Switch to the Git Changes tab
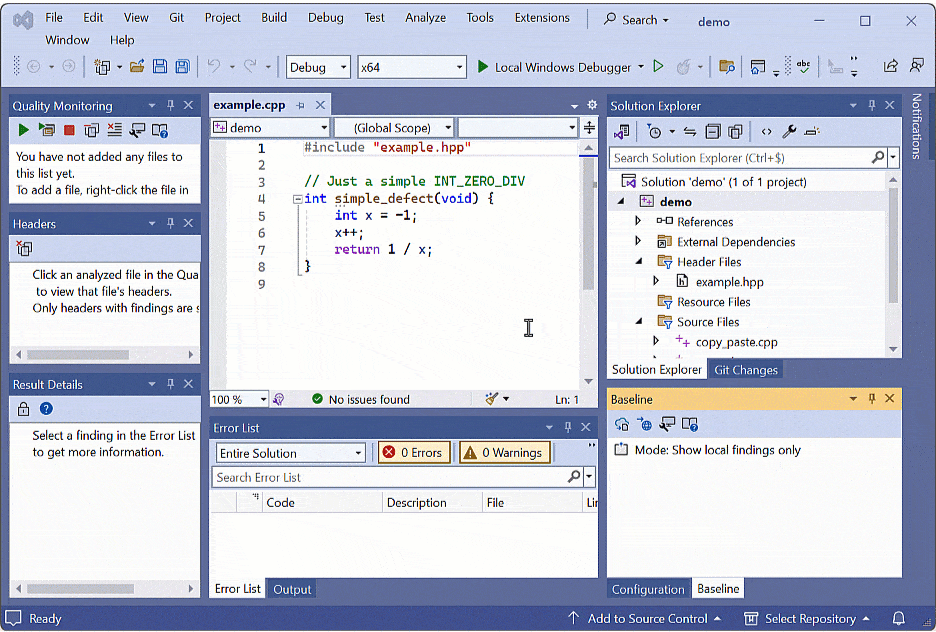Viewport: 936px width, 632px height. click(x=745, y=370)
